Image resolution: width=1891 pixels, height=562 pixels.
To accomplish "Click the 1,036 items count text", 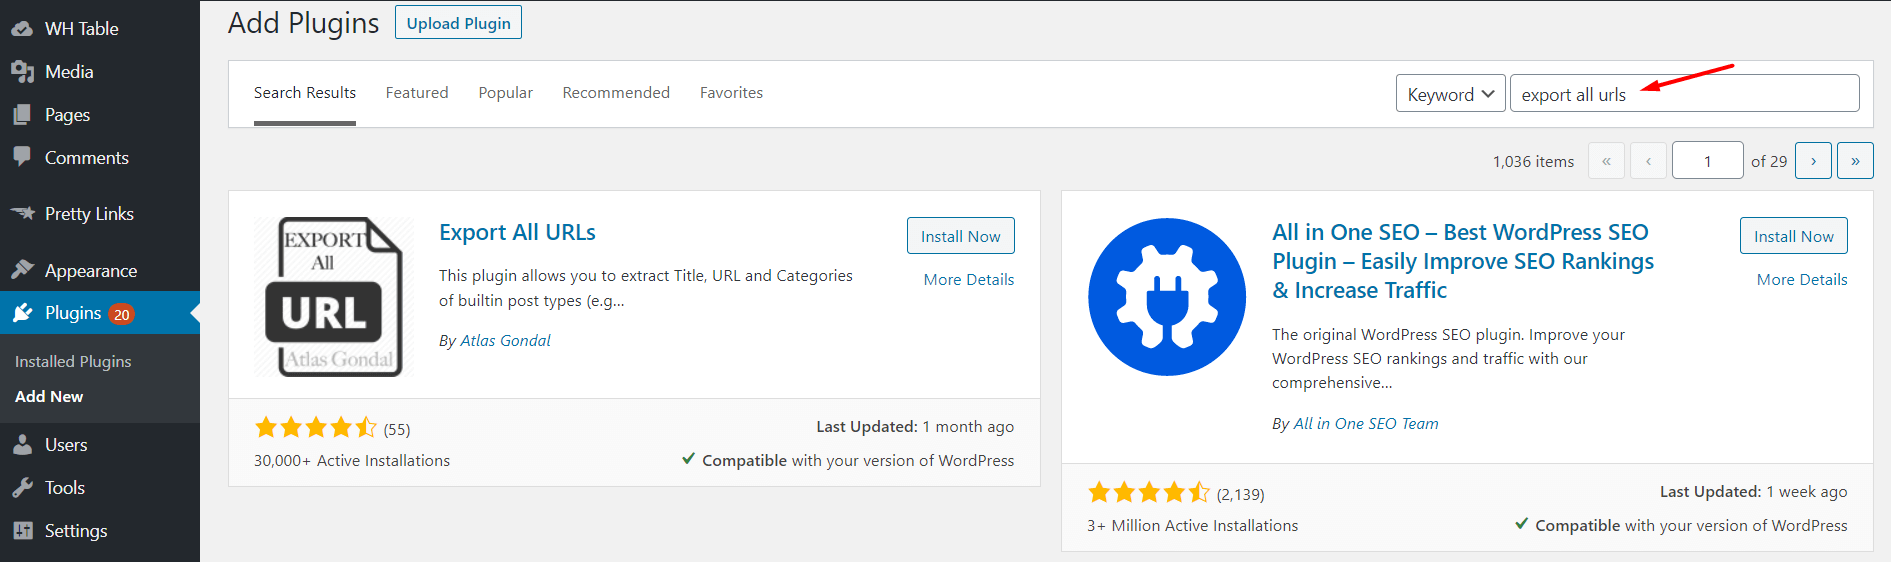I will pyautogui.click(x=1533, y=161).
